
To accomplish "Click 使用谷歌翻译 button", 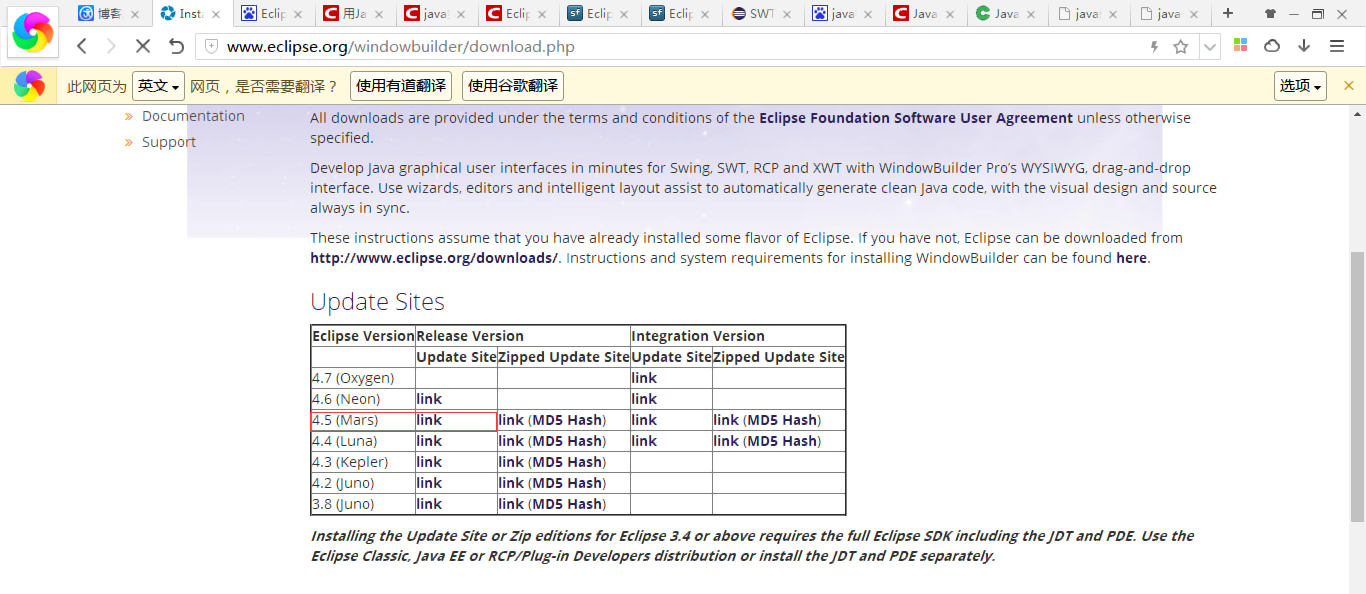I will (513, 86).
